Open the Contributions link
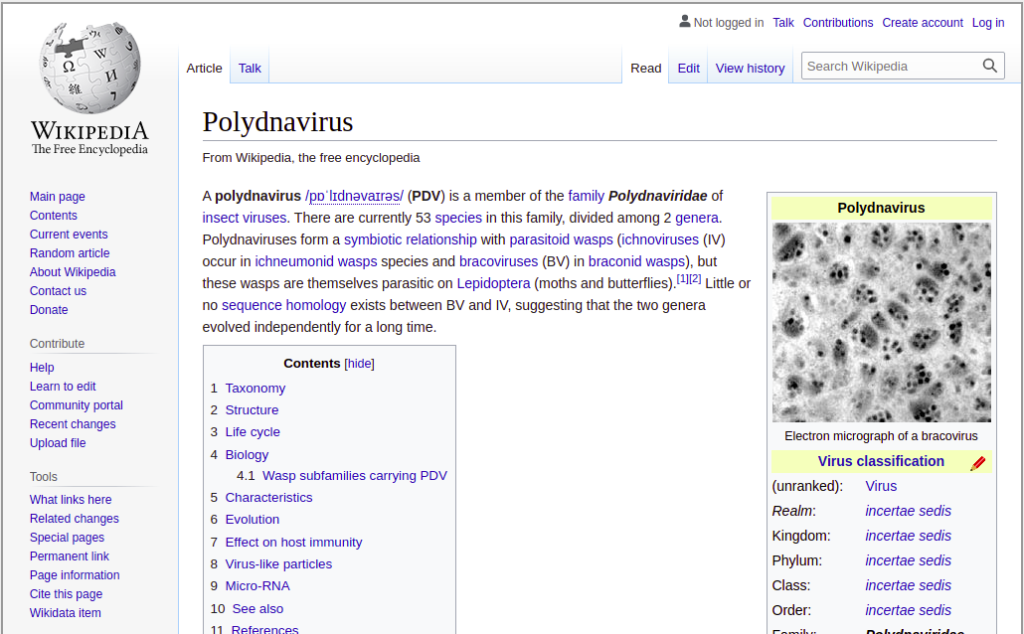1024x634 pixels. pos(838,23)
